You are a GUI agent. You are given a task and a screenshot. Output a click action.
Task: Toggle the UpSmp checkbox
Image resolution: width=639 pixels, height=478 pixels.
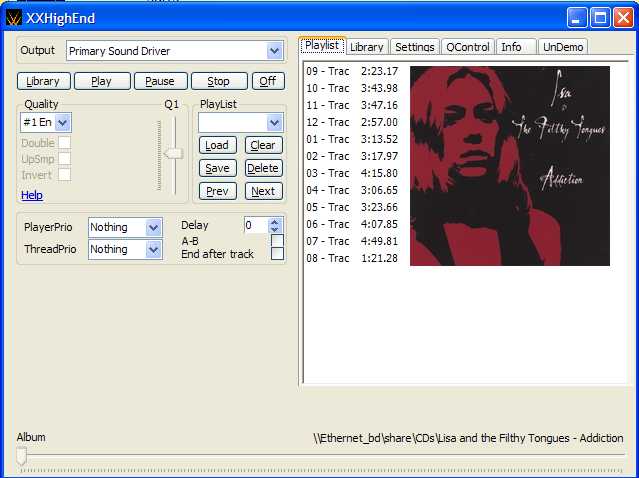click(64, 159)
